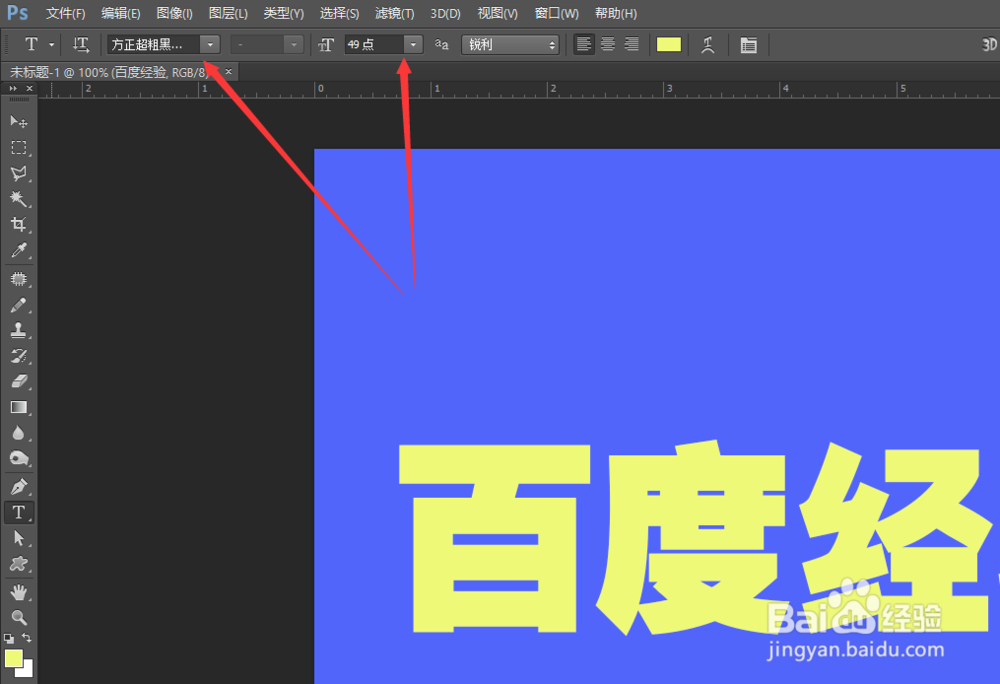Click the font size 49 点 field

374,45
